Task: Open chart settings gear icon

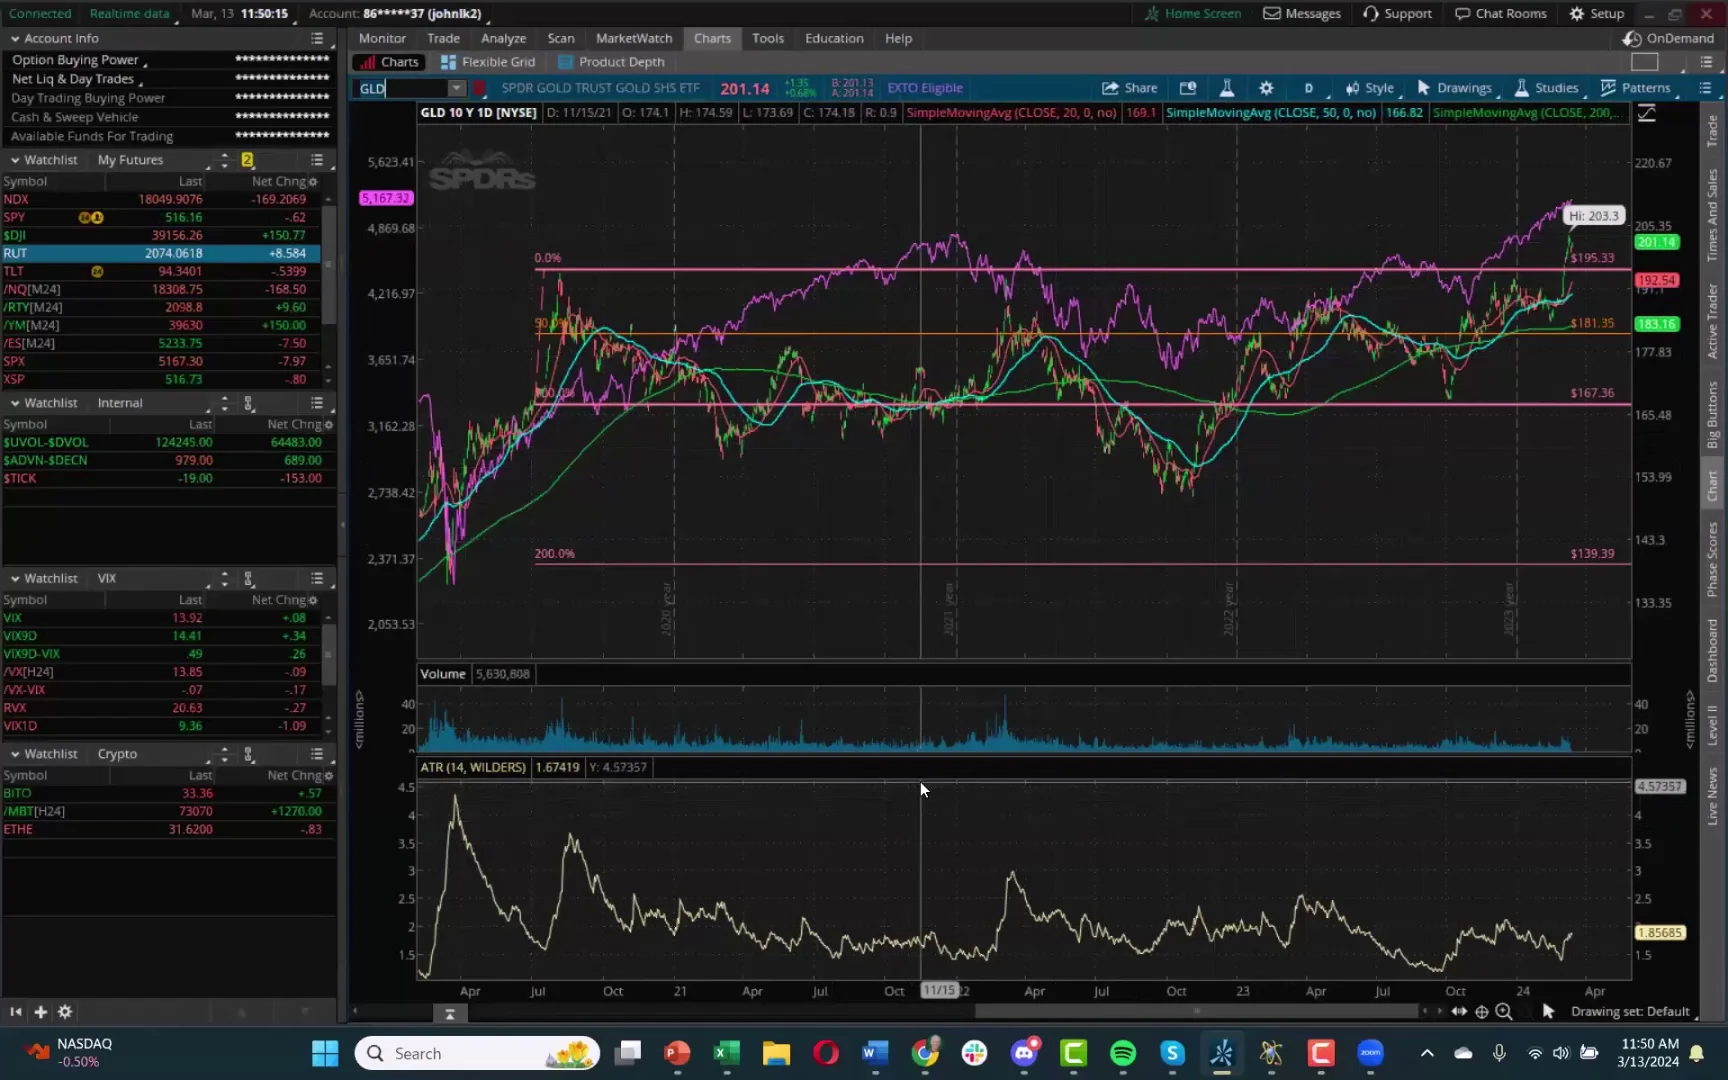Action: (x=1266, y=88)
